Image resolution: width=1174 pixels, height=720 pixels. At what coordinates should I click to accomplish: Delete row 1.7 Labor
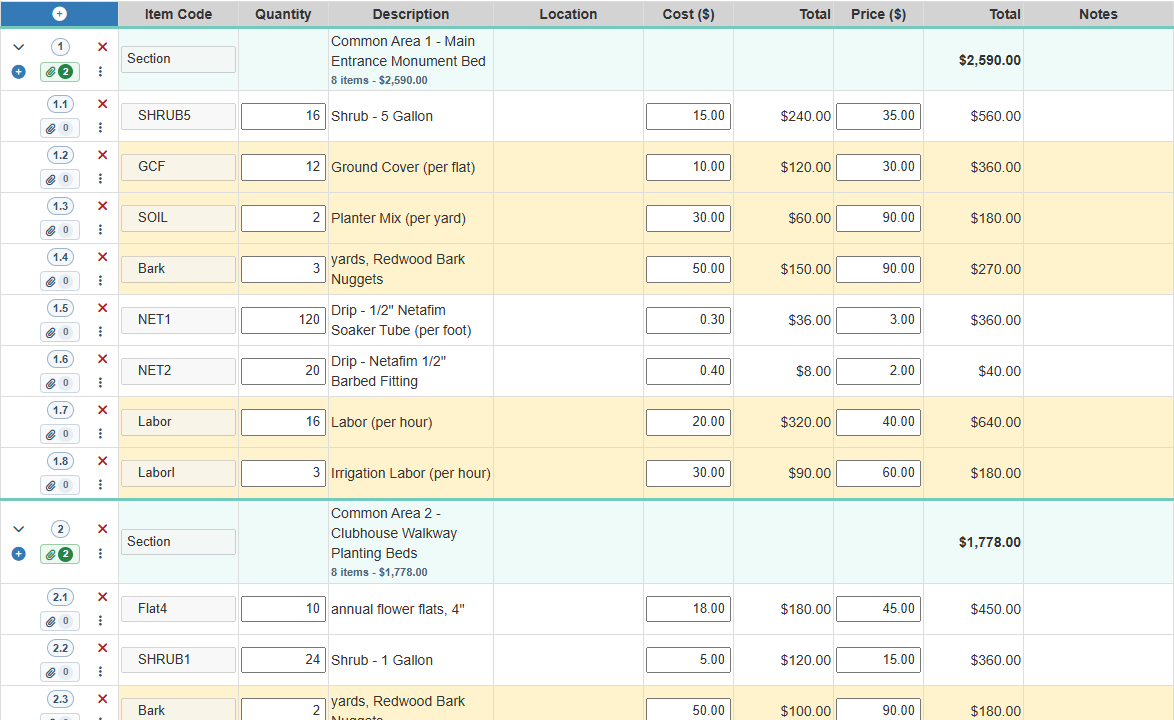(103, 410)
